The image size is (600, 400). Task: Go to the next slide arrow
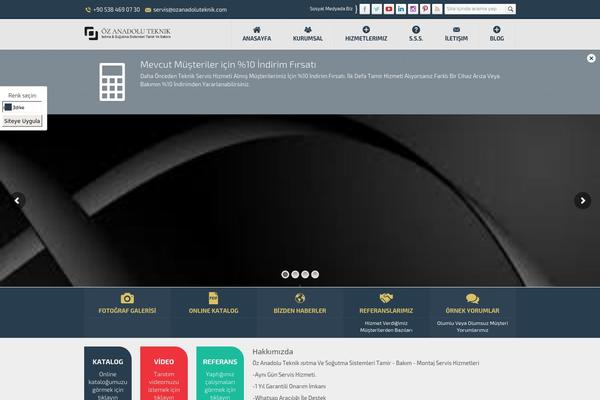582,201
